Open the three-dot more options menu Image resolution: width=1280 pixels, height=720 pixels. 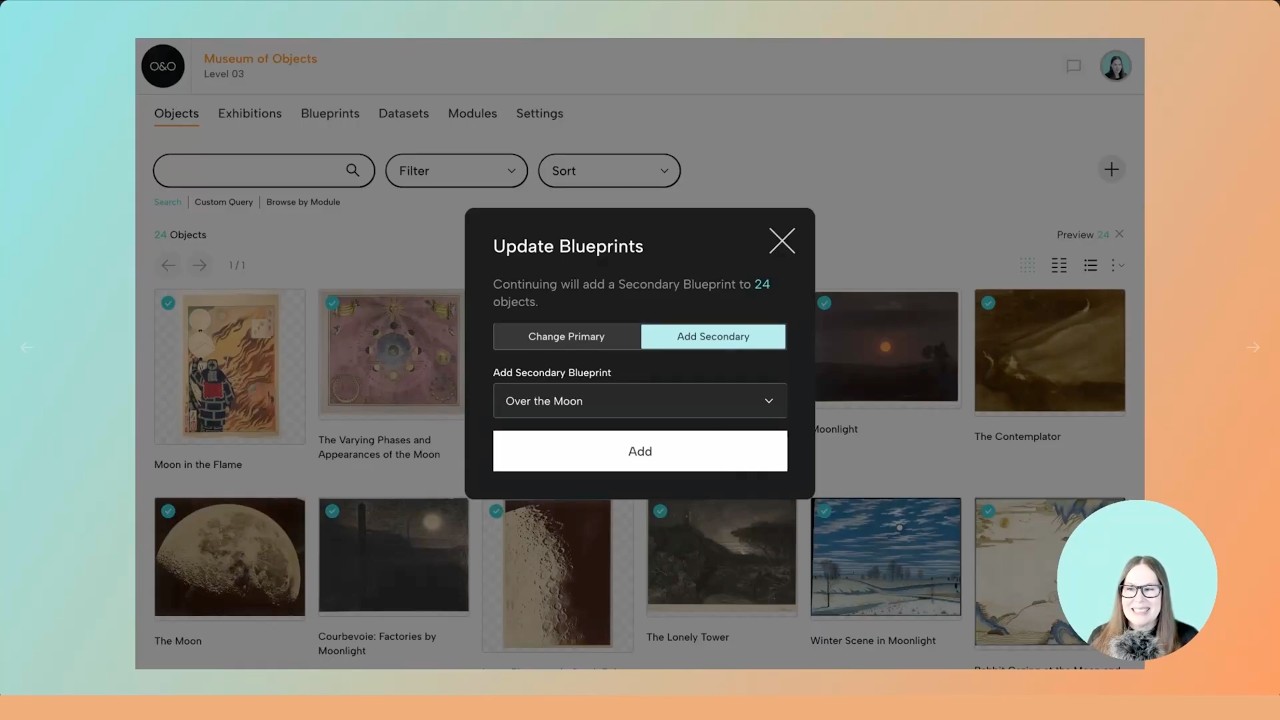pos(1118,265)
